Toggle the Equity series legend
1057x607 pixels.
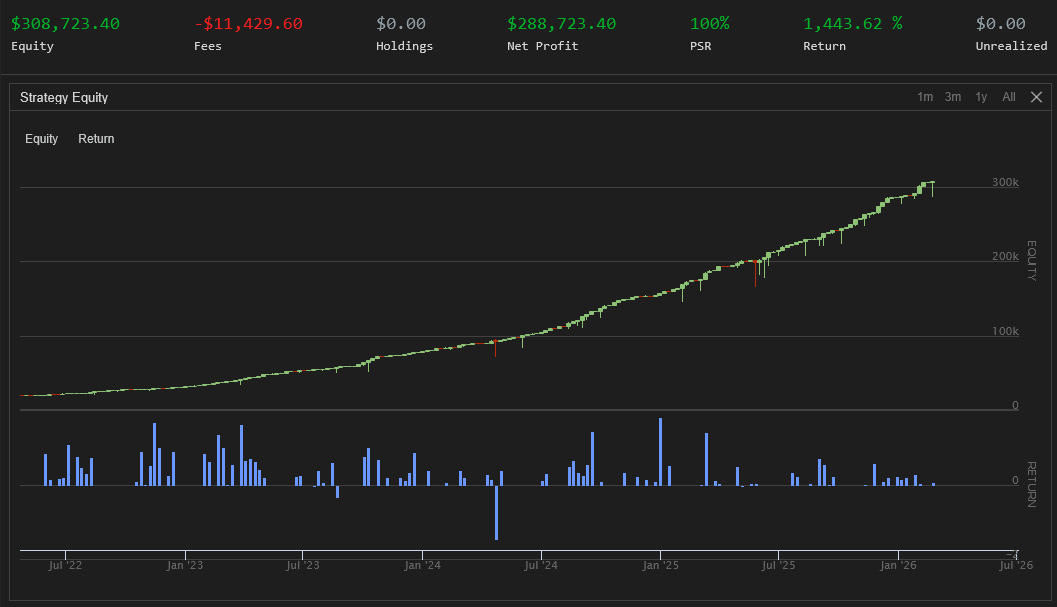tap(41, 139)
